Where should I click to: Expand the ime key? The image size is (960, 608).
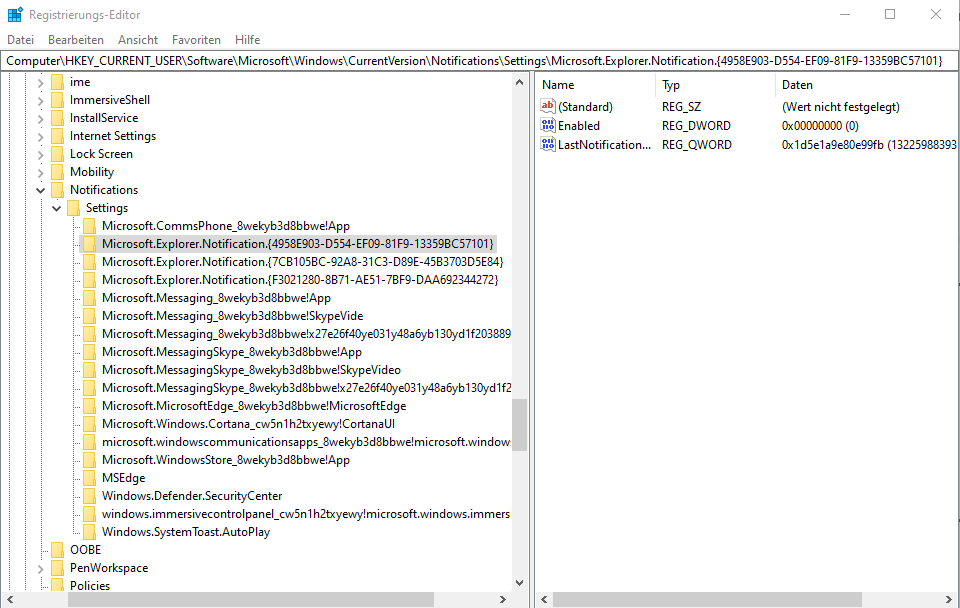(x=40, y=83)
